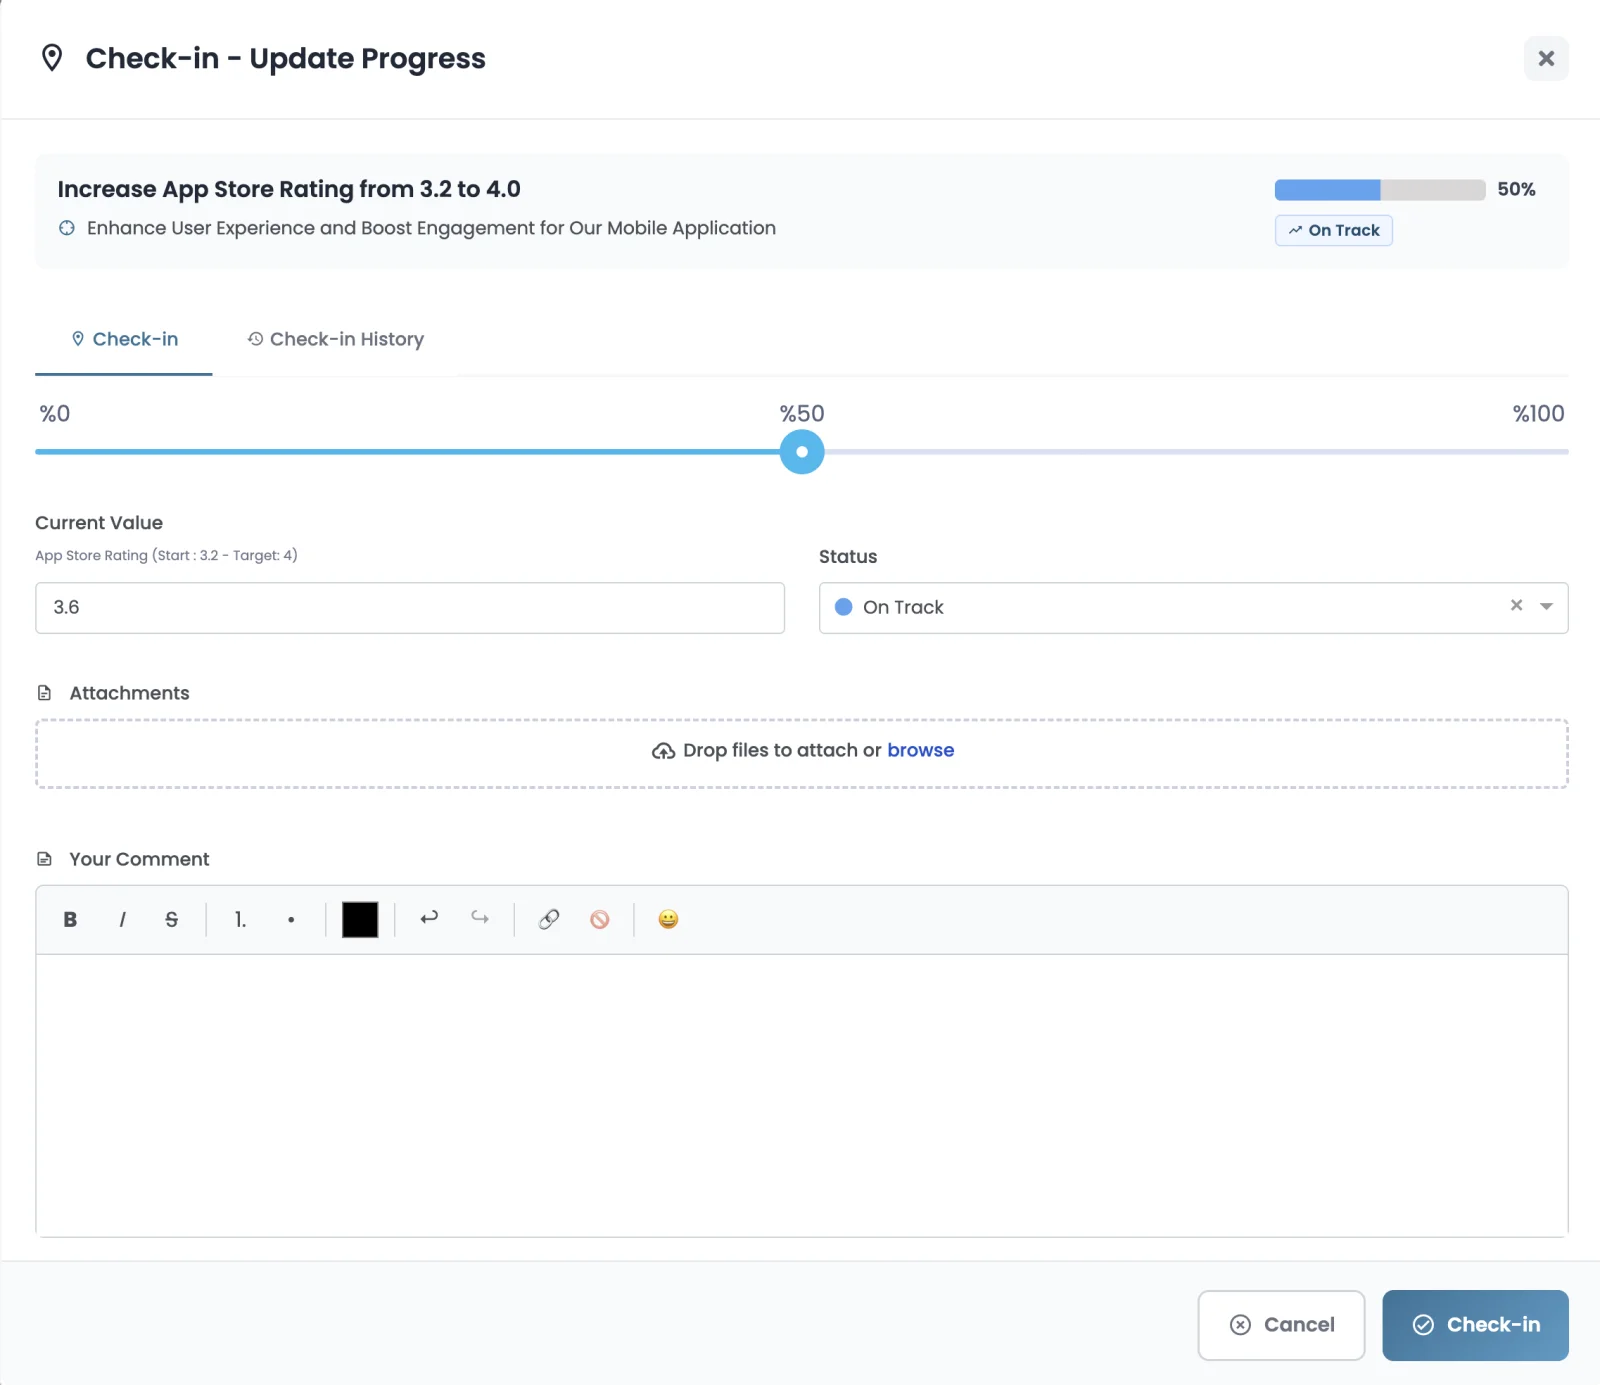Click the browse link to attach files
The width and height of the screenshot is (1600, 1385).
(x=920, y=749)
